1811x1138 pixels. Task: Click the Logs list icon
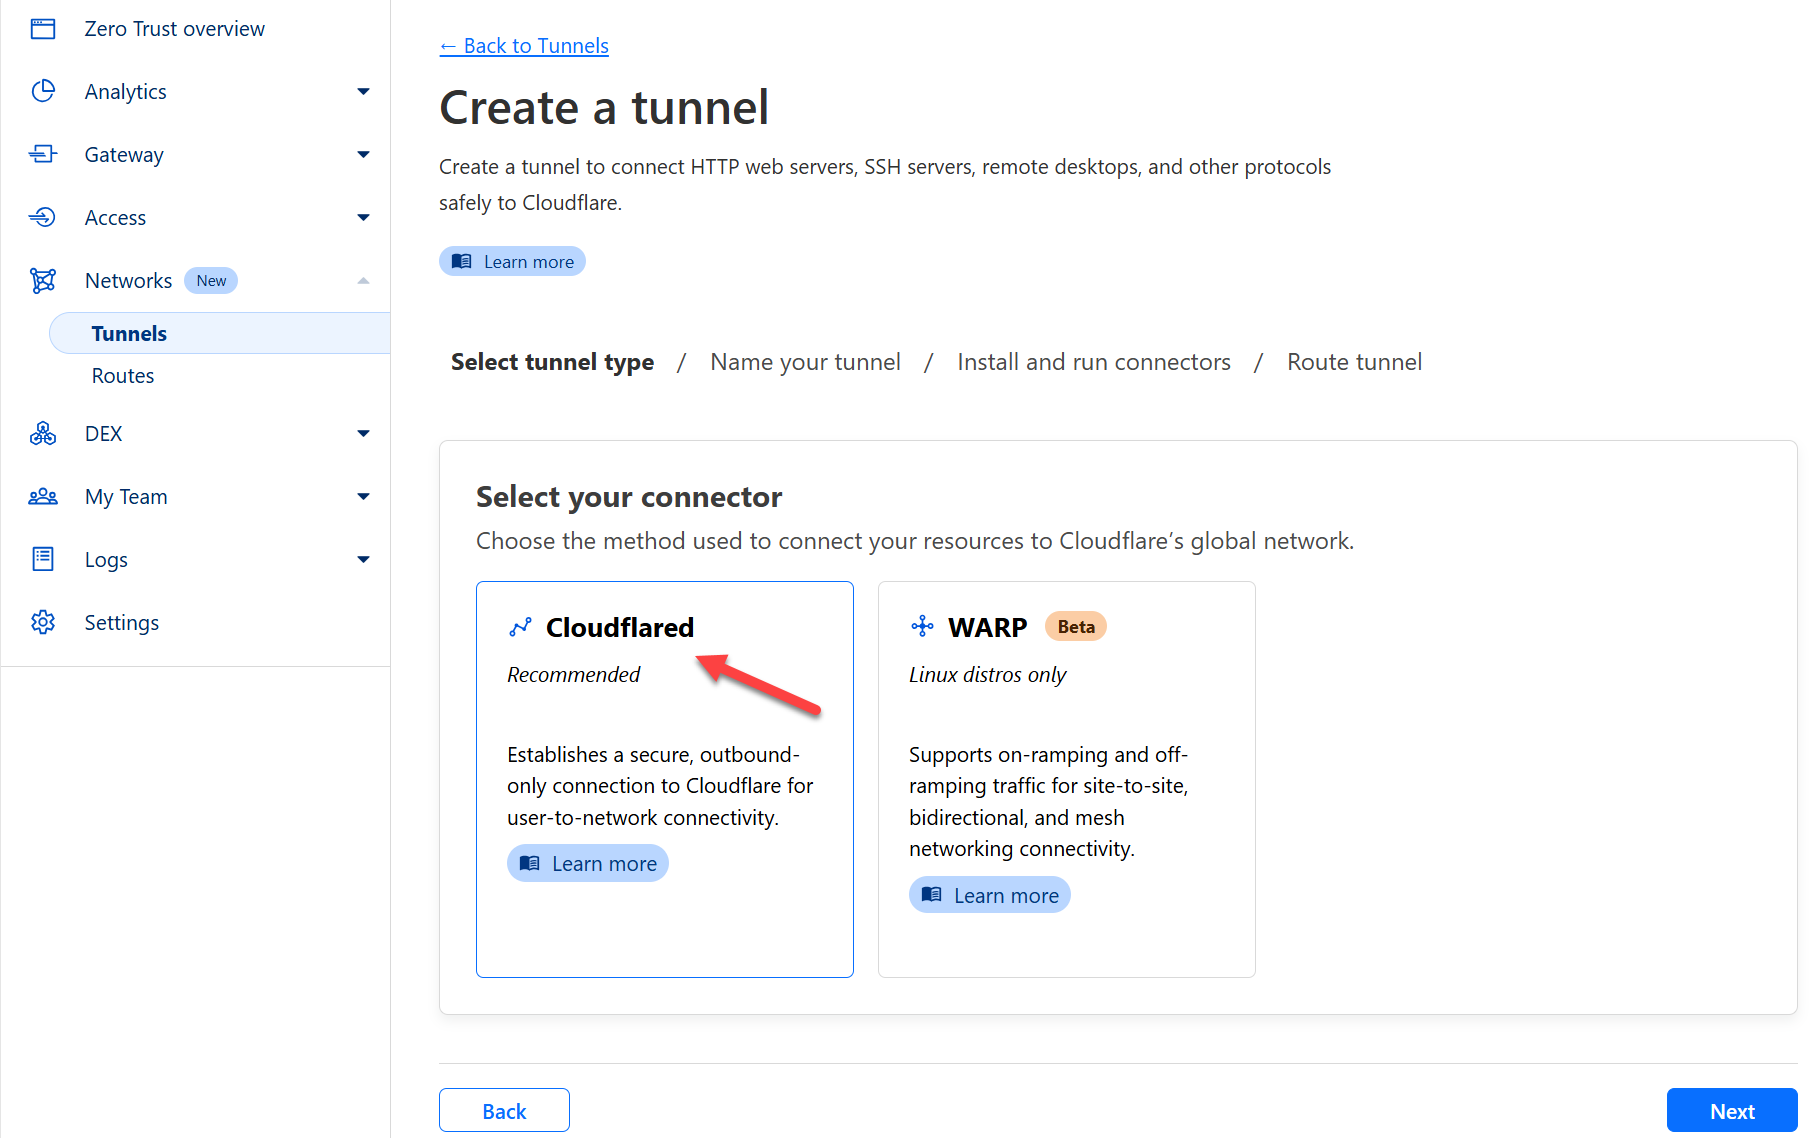pos(43,559)
